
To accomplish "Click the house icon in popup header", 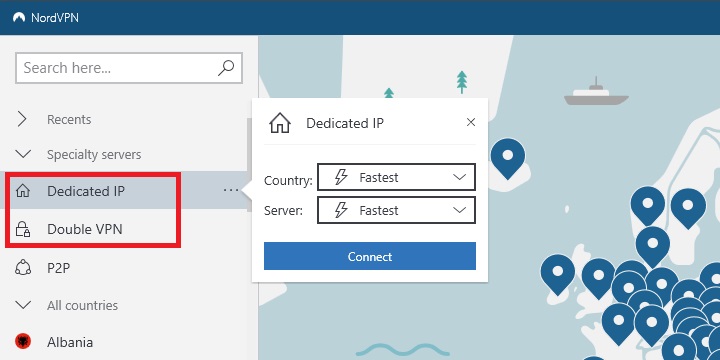I will click(280, 123).
